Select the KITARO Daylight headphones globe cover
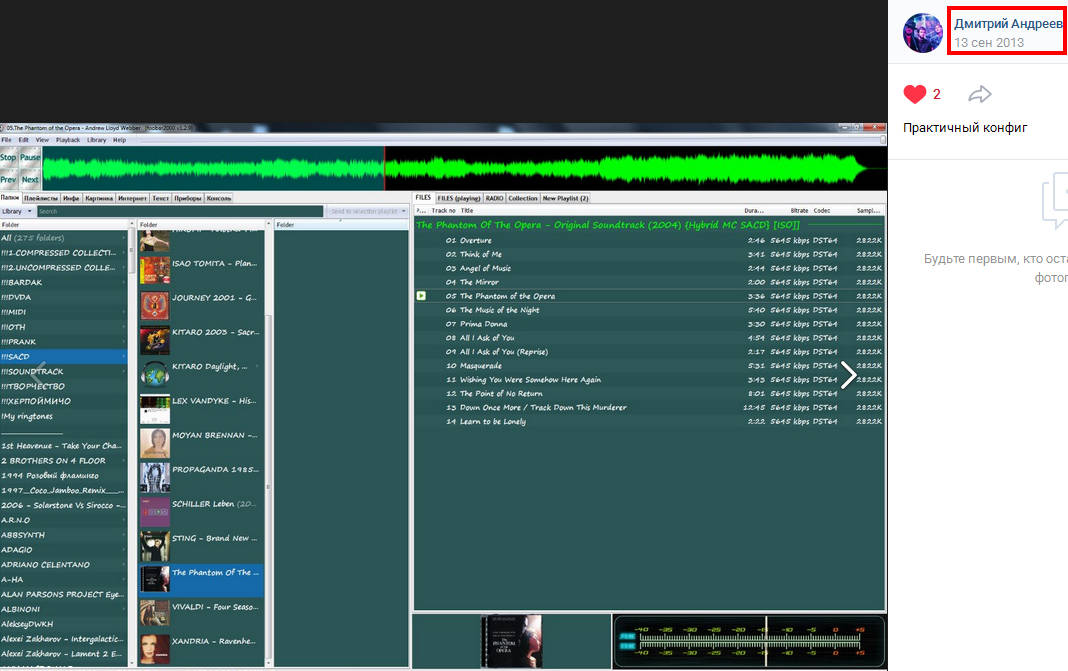Image resolution: width=1068 pixels, height=671 pixels. click(x=154, y=373)
